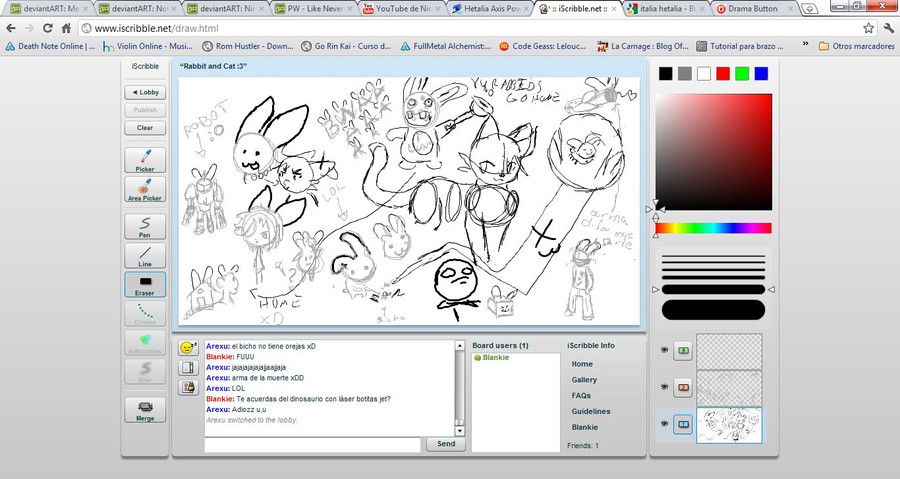The image size is (900, 479).
Task: Return to the Lobby
Action: tap(145, 92)
